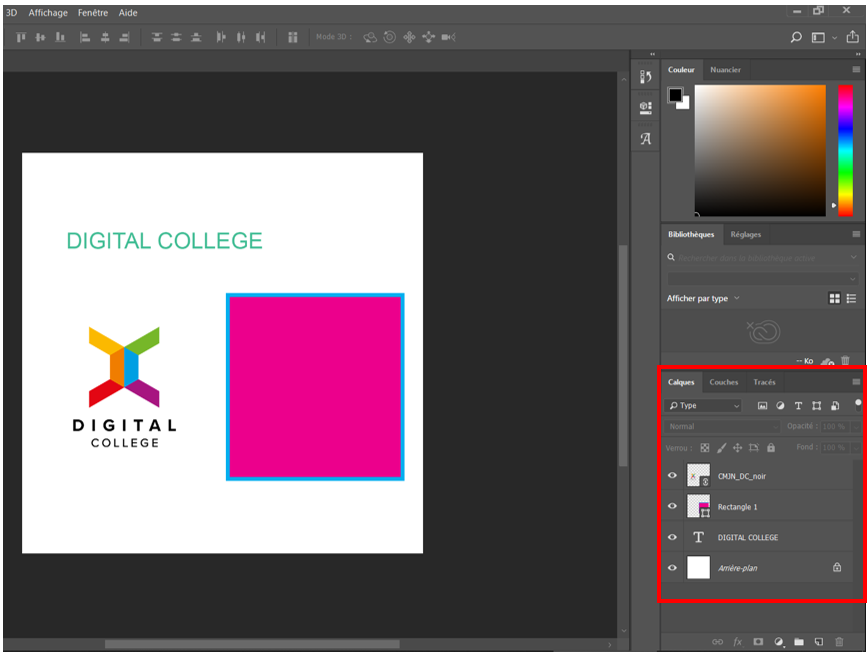Viewport: 867px width, 659px height.
Task: Click the distribute horizontal centers icon
Action: (241, 37)
